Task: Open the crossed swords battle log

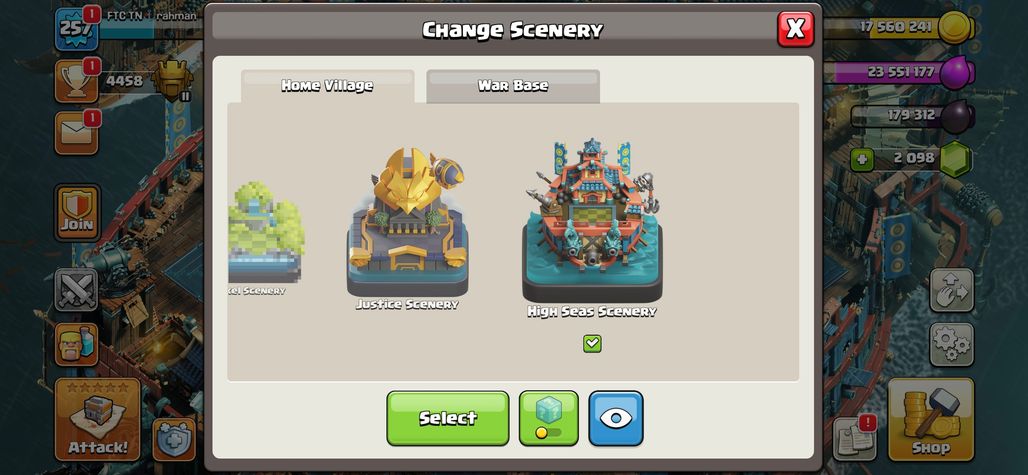Action: pyautogui.click(x=77, y=290)
